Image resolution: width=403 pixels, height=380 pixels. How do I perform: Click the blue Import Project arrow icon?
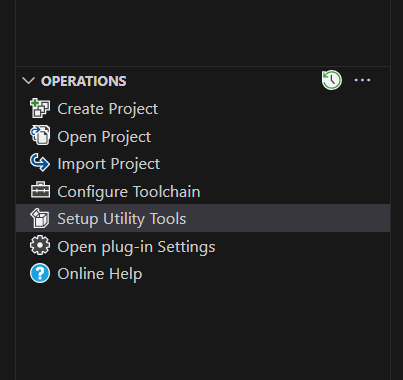coord(40,163)
